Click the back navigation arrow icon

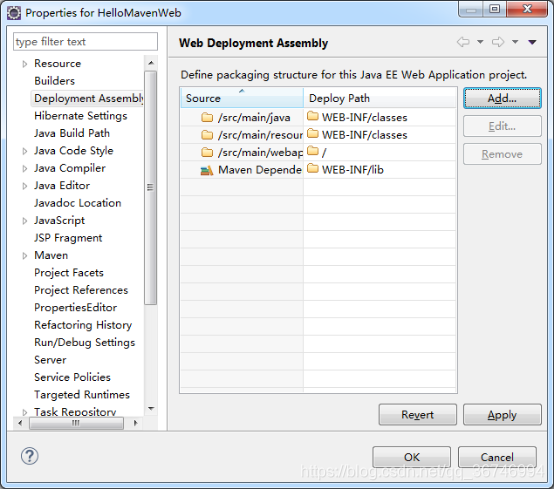(x=463, y=42)
